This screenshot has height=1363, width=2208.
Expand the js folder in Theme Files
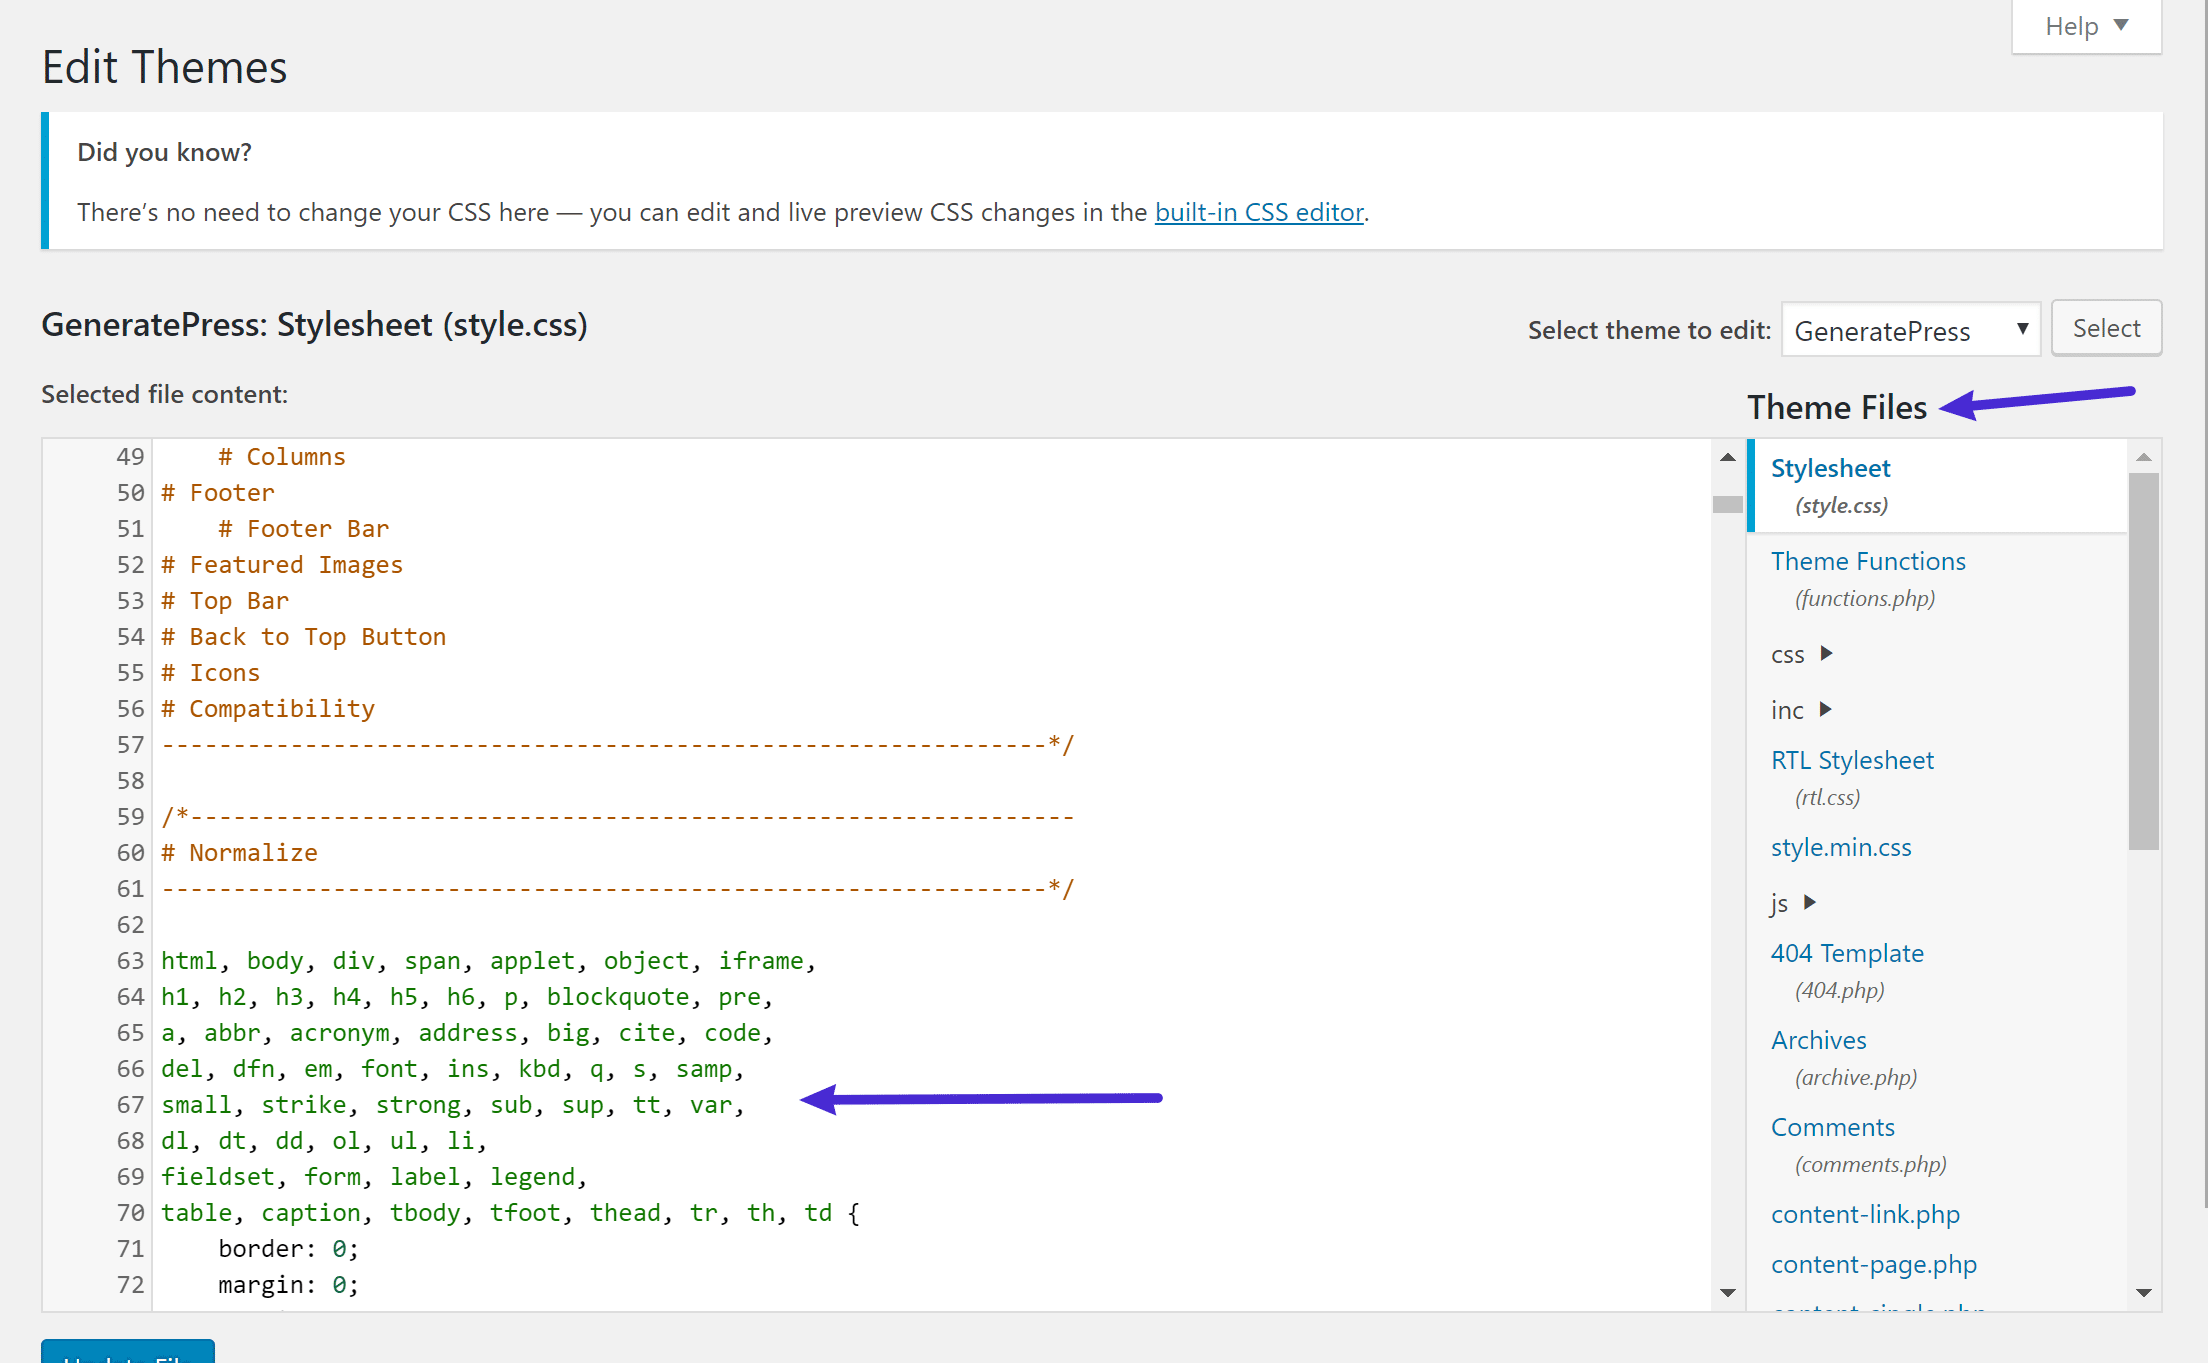pos(1812,901)
